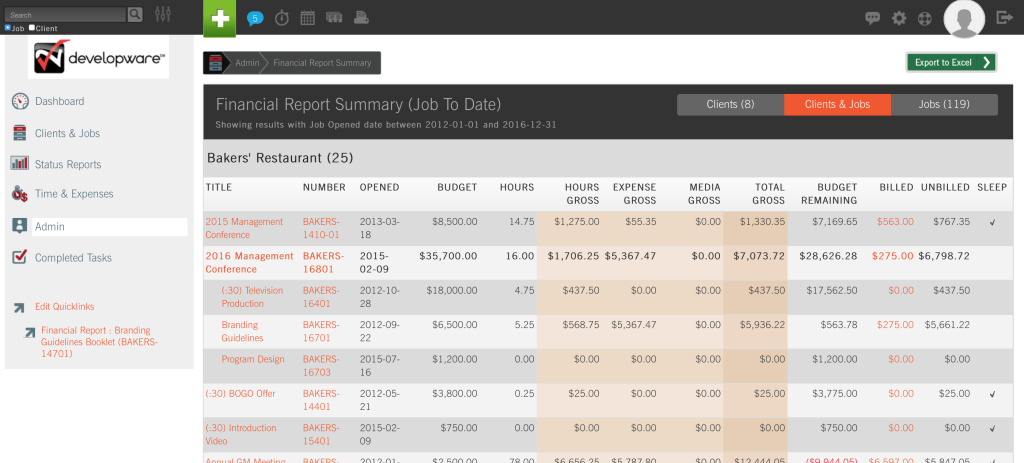Click the arrow on Export to Excel
The image size is (1024, 463).
click(987, 62)
